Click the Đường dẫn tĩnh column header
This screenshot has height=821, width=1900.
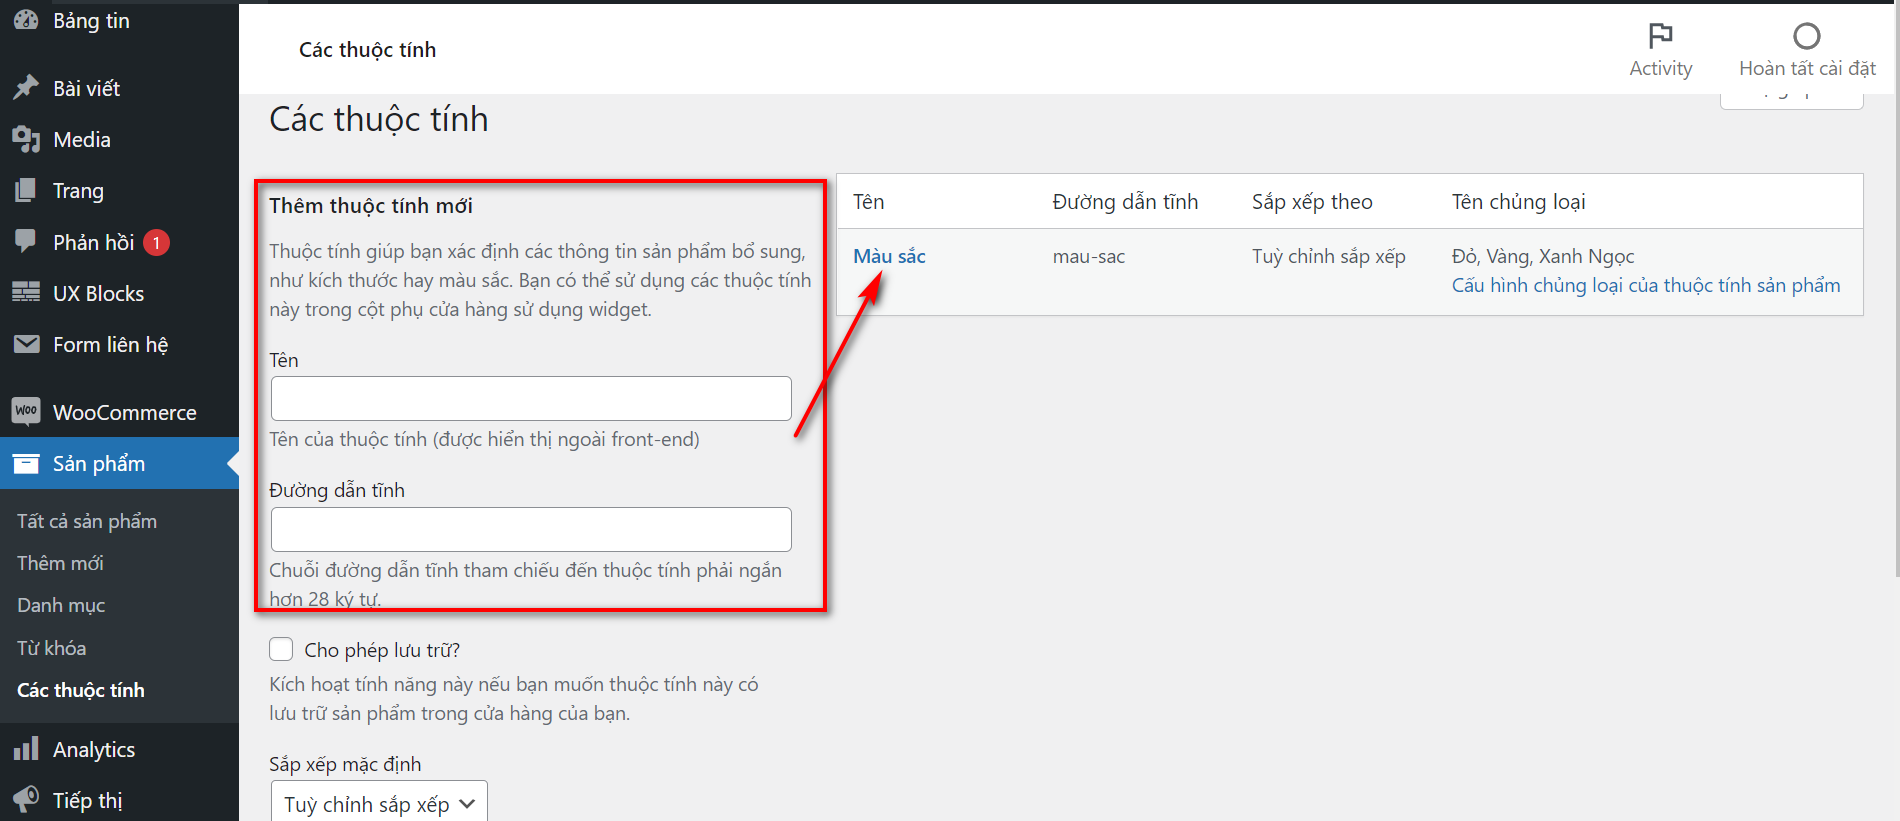click(1125, 201)
